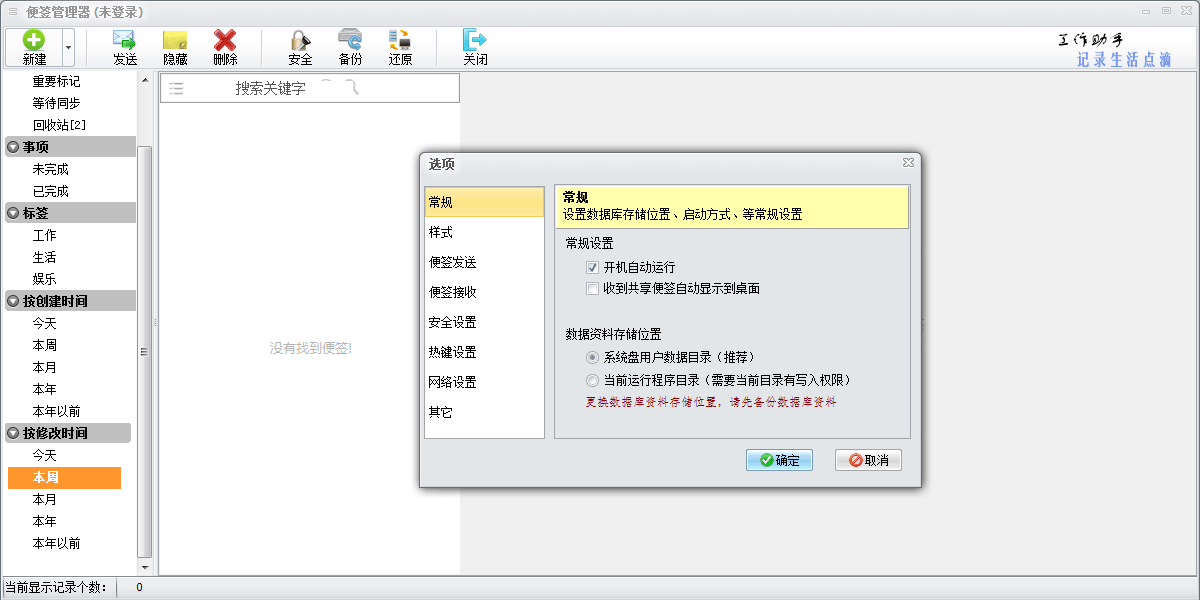Viewport: 1200px width, 600px height.
Task: Open the dropdown arrow beside 新建
Action: point(68,47)
